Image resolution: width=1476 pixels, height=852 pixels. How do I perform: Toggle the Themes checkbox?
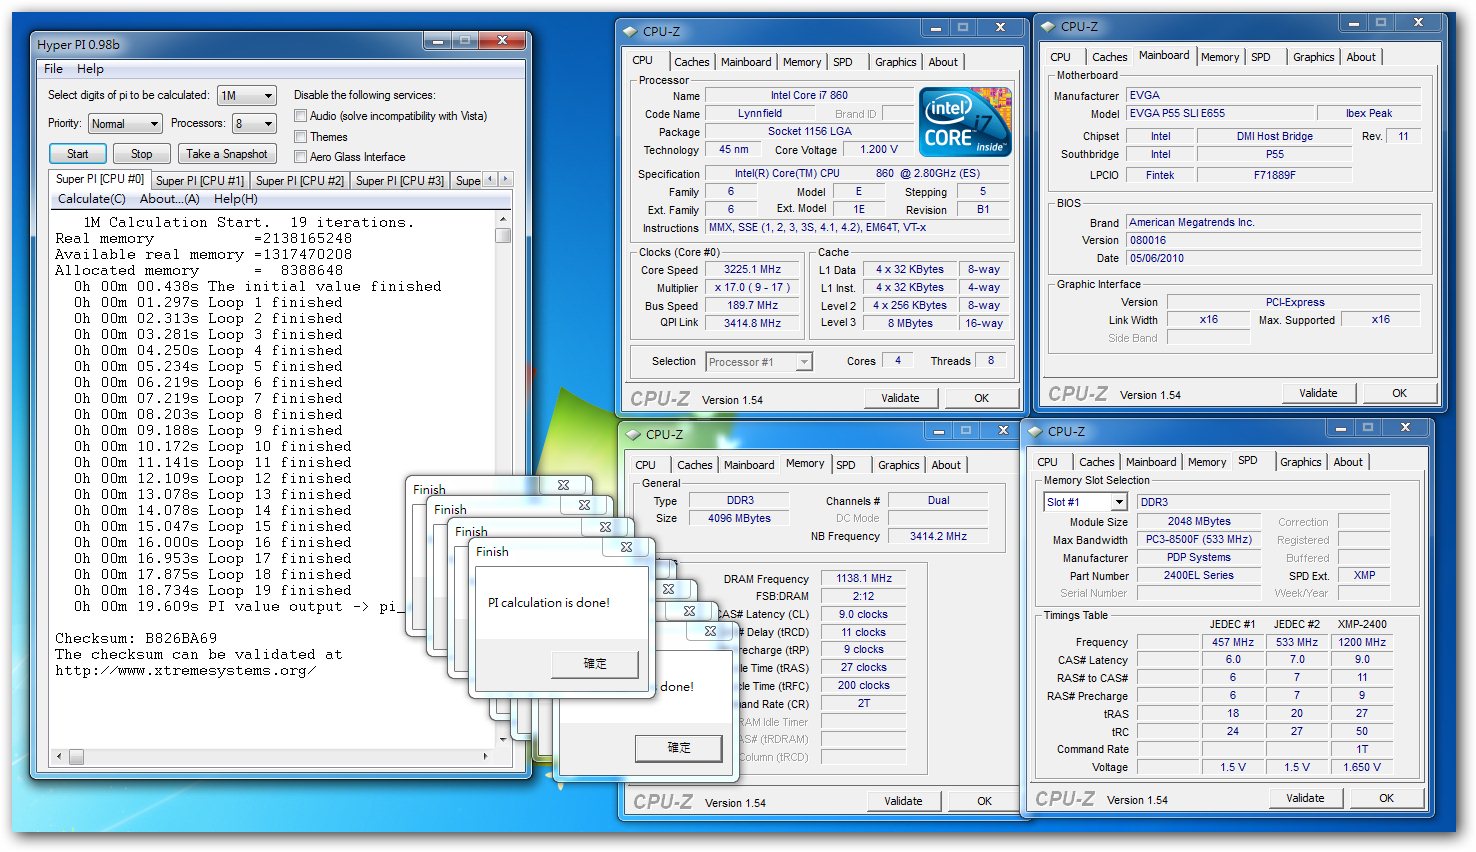[300, 137]
